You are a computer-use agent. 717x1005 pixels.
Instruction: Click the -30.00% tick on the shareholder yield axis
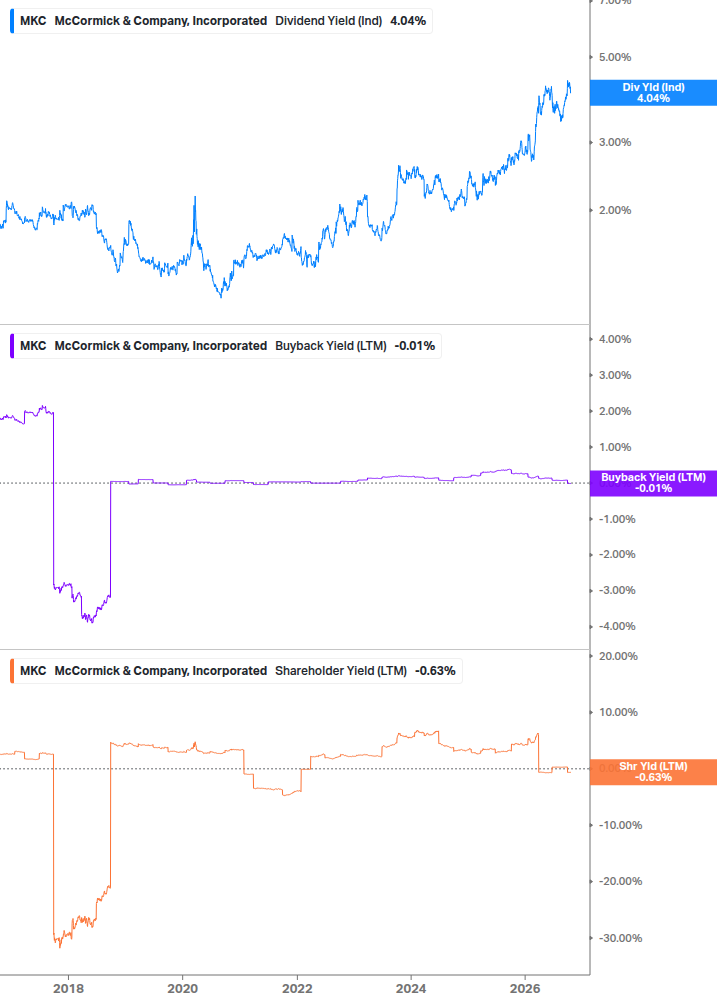tap(620, 938)
